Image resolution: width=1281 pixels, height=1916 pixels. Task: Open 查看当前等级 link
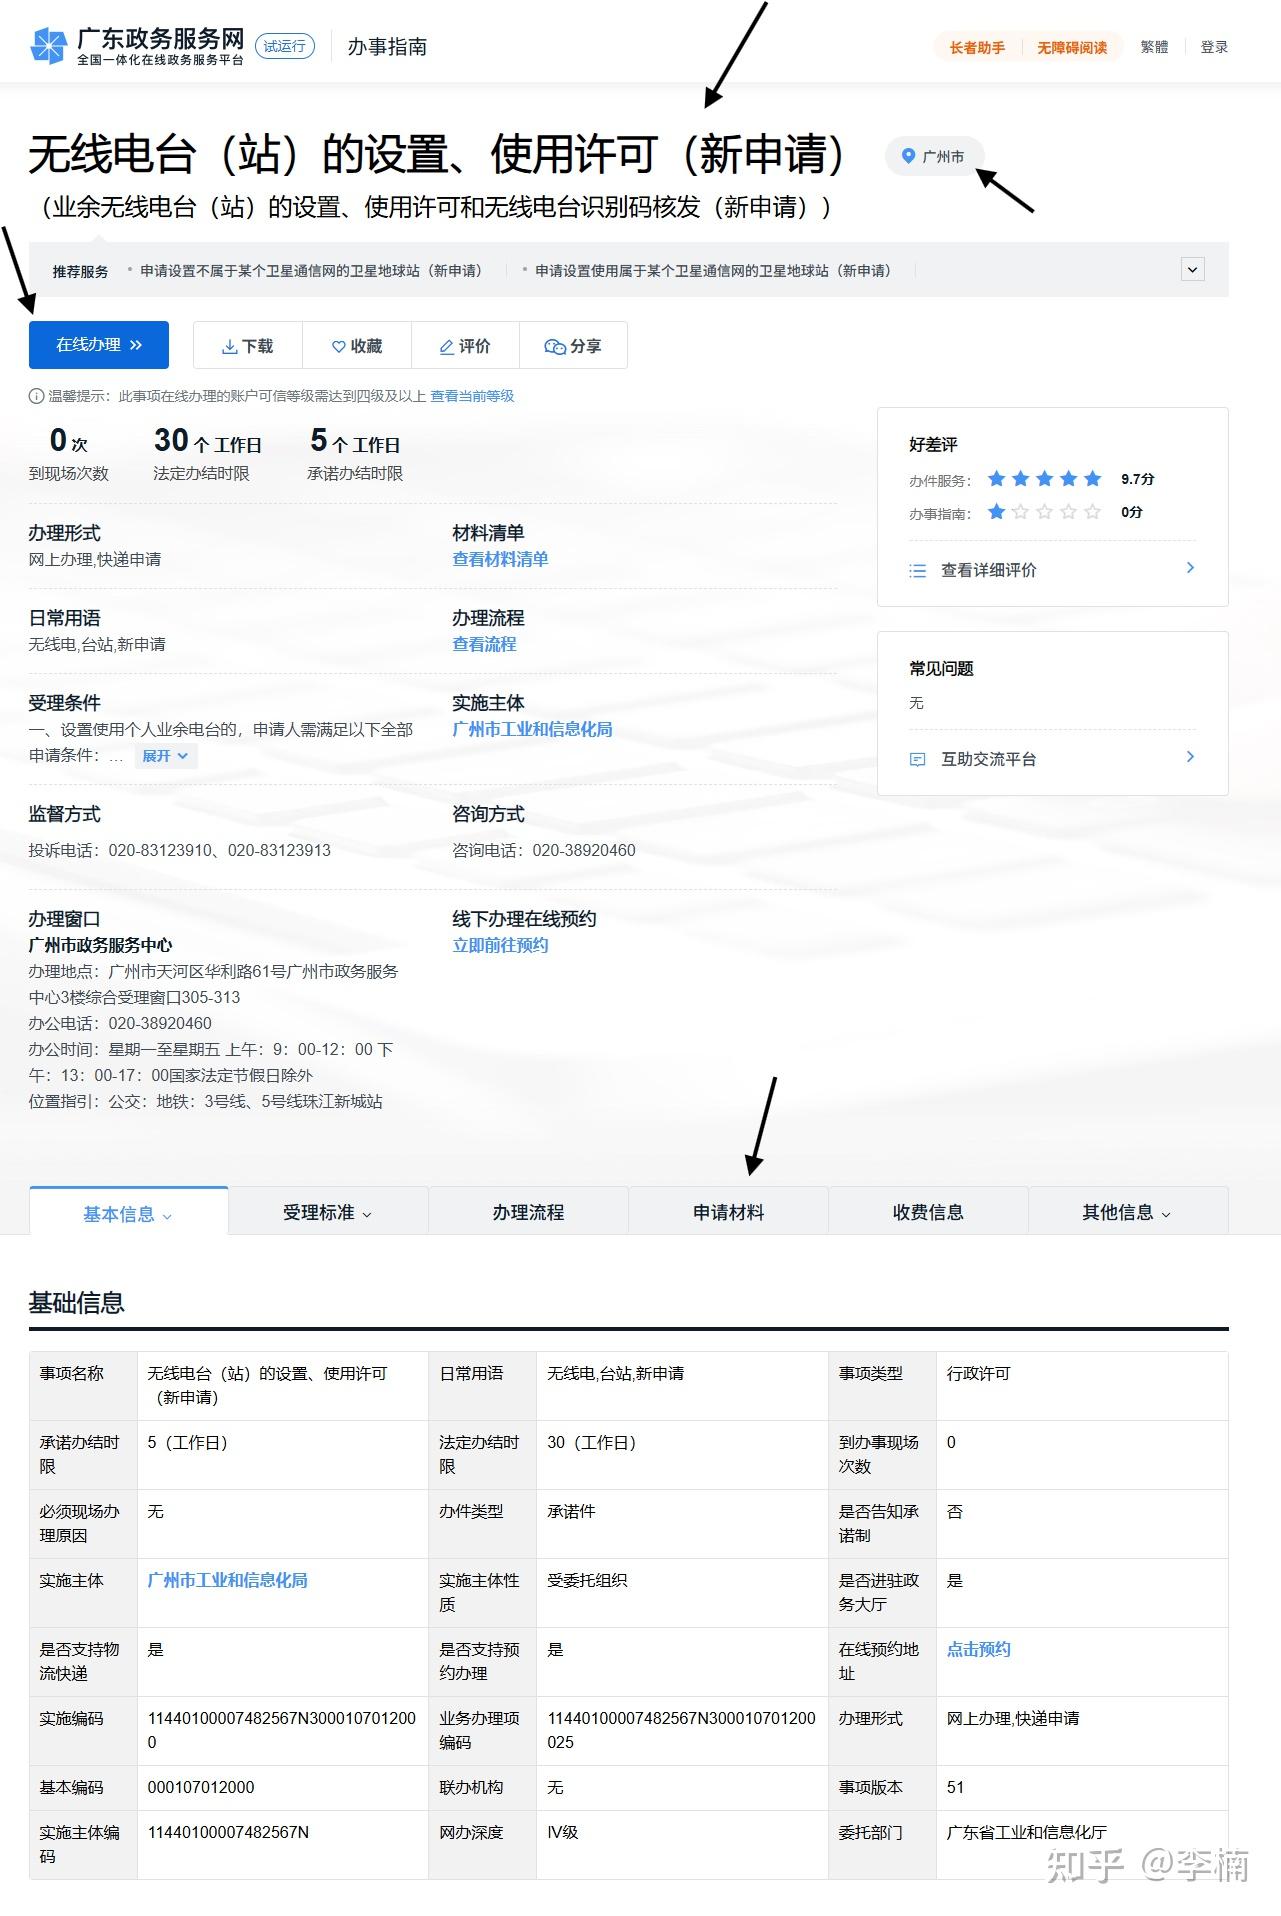(472, 396)
